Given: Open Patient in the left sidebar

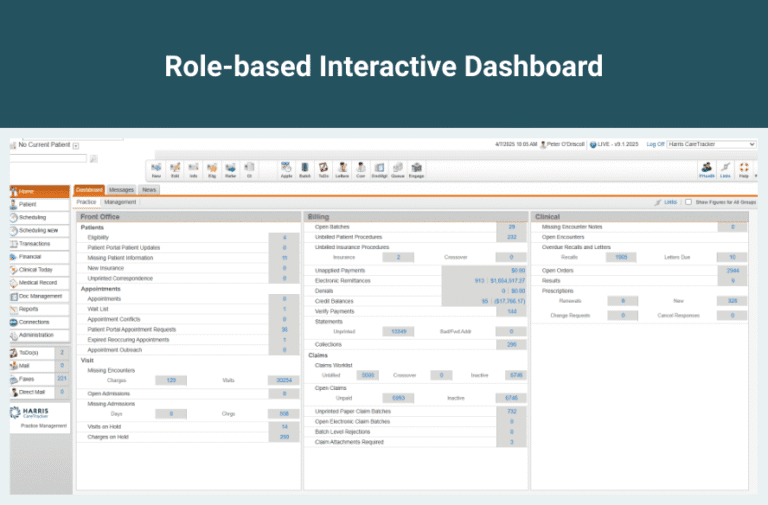Looking at the screenshot, I should point(40,204).
